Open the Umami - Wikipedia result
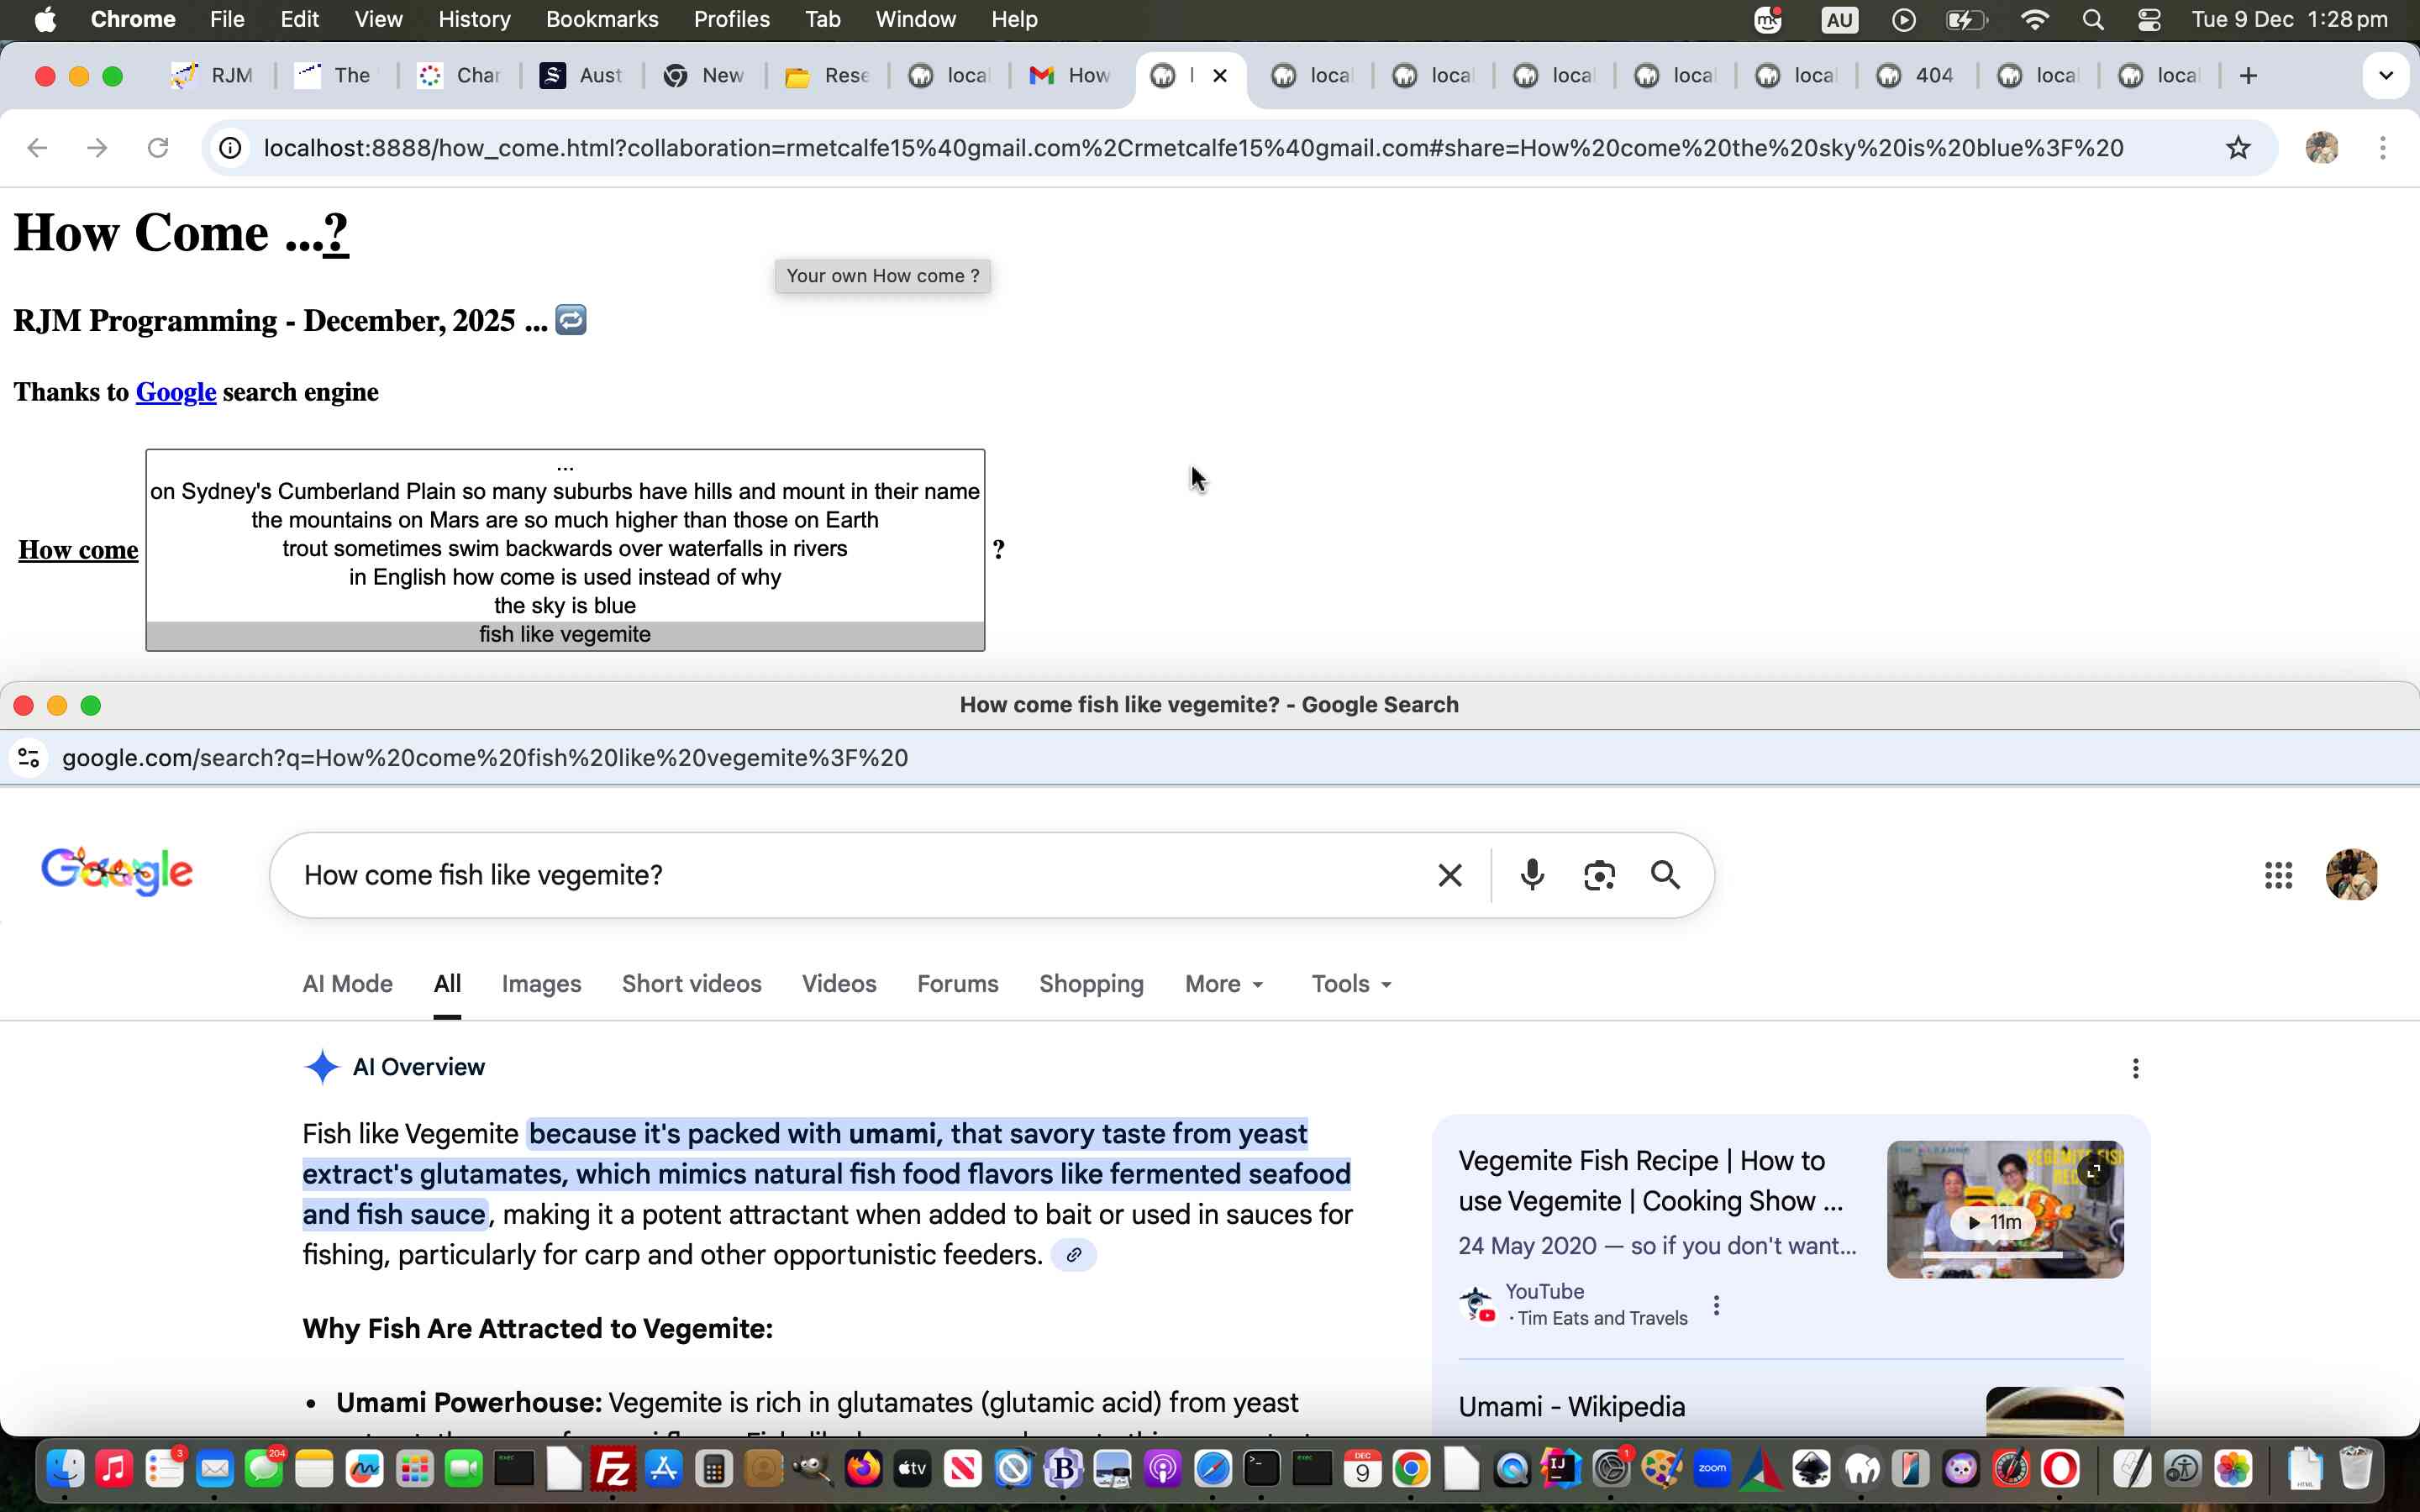Screen dimensions: 2420x1512 click(1571, 1406)
